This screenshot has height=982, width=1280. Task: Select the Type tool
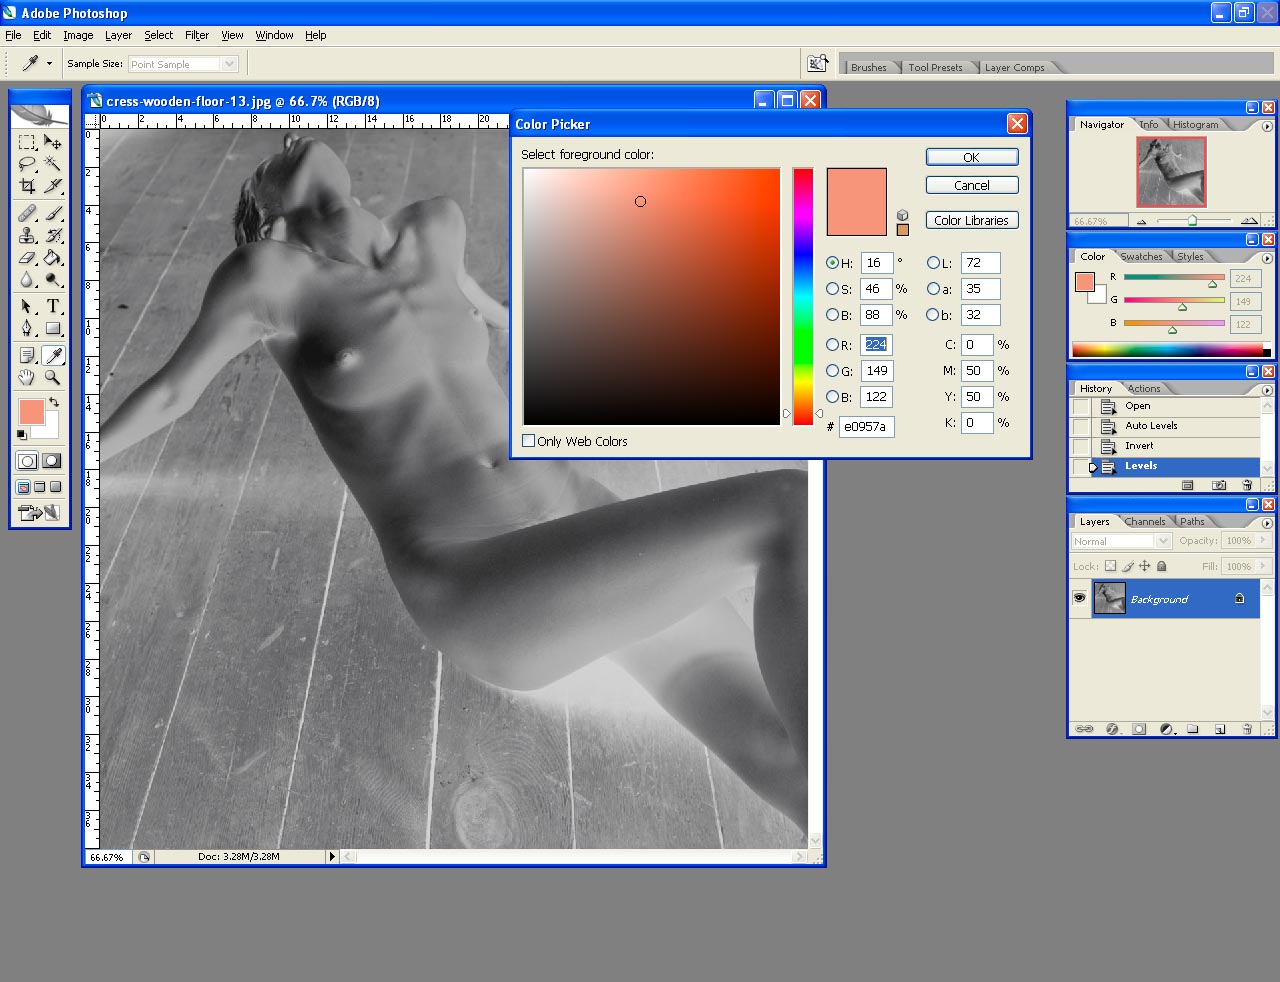click(x=53, y=307)
